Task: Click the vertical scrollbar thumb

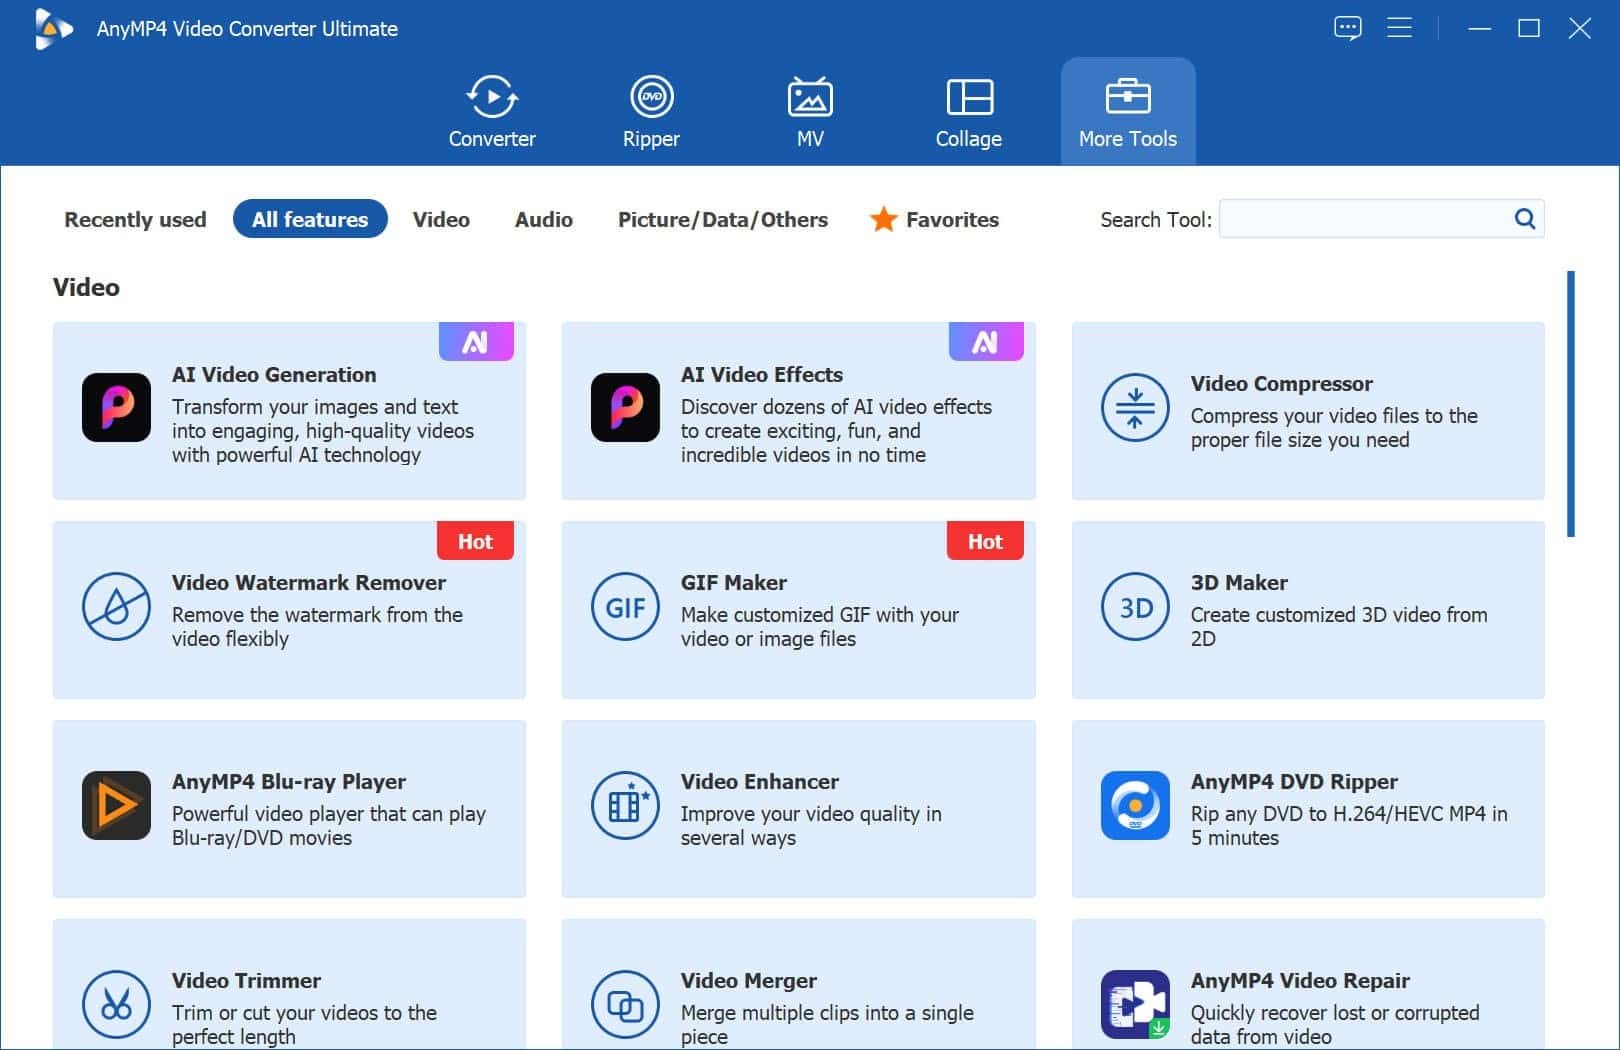Action: [1571, 404]
